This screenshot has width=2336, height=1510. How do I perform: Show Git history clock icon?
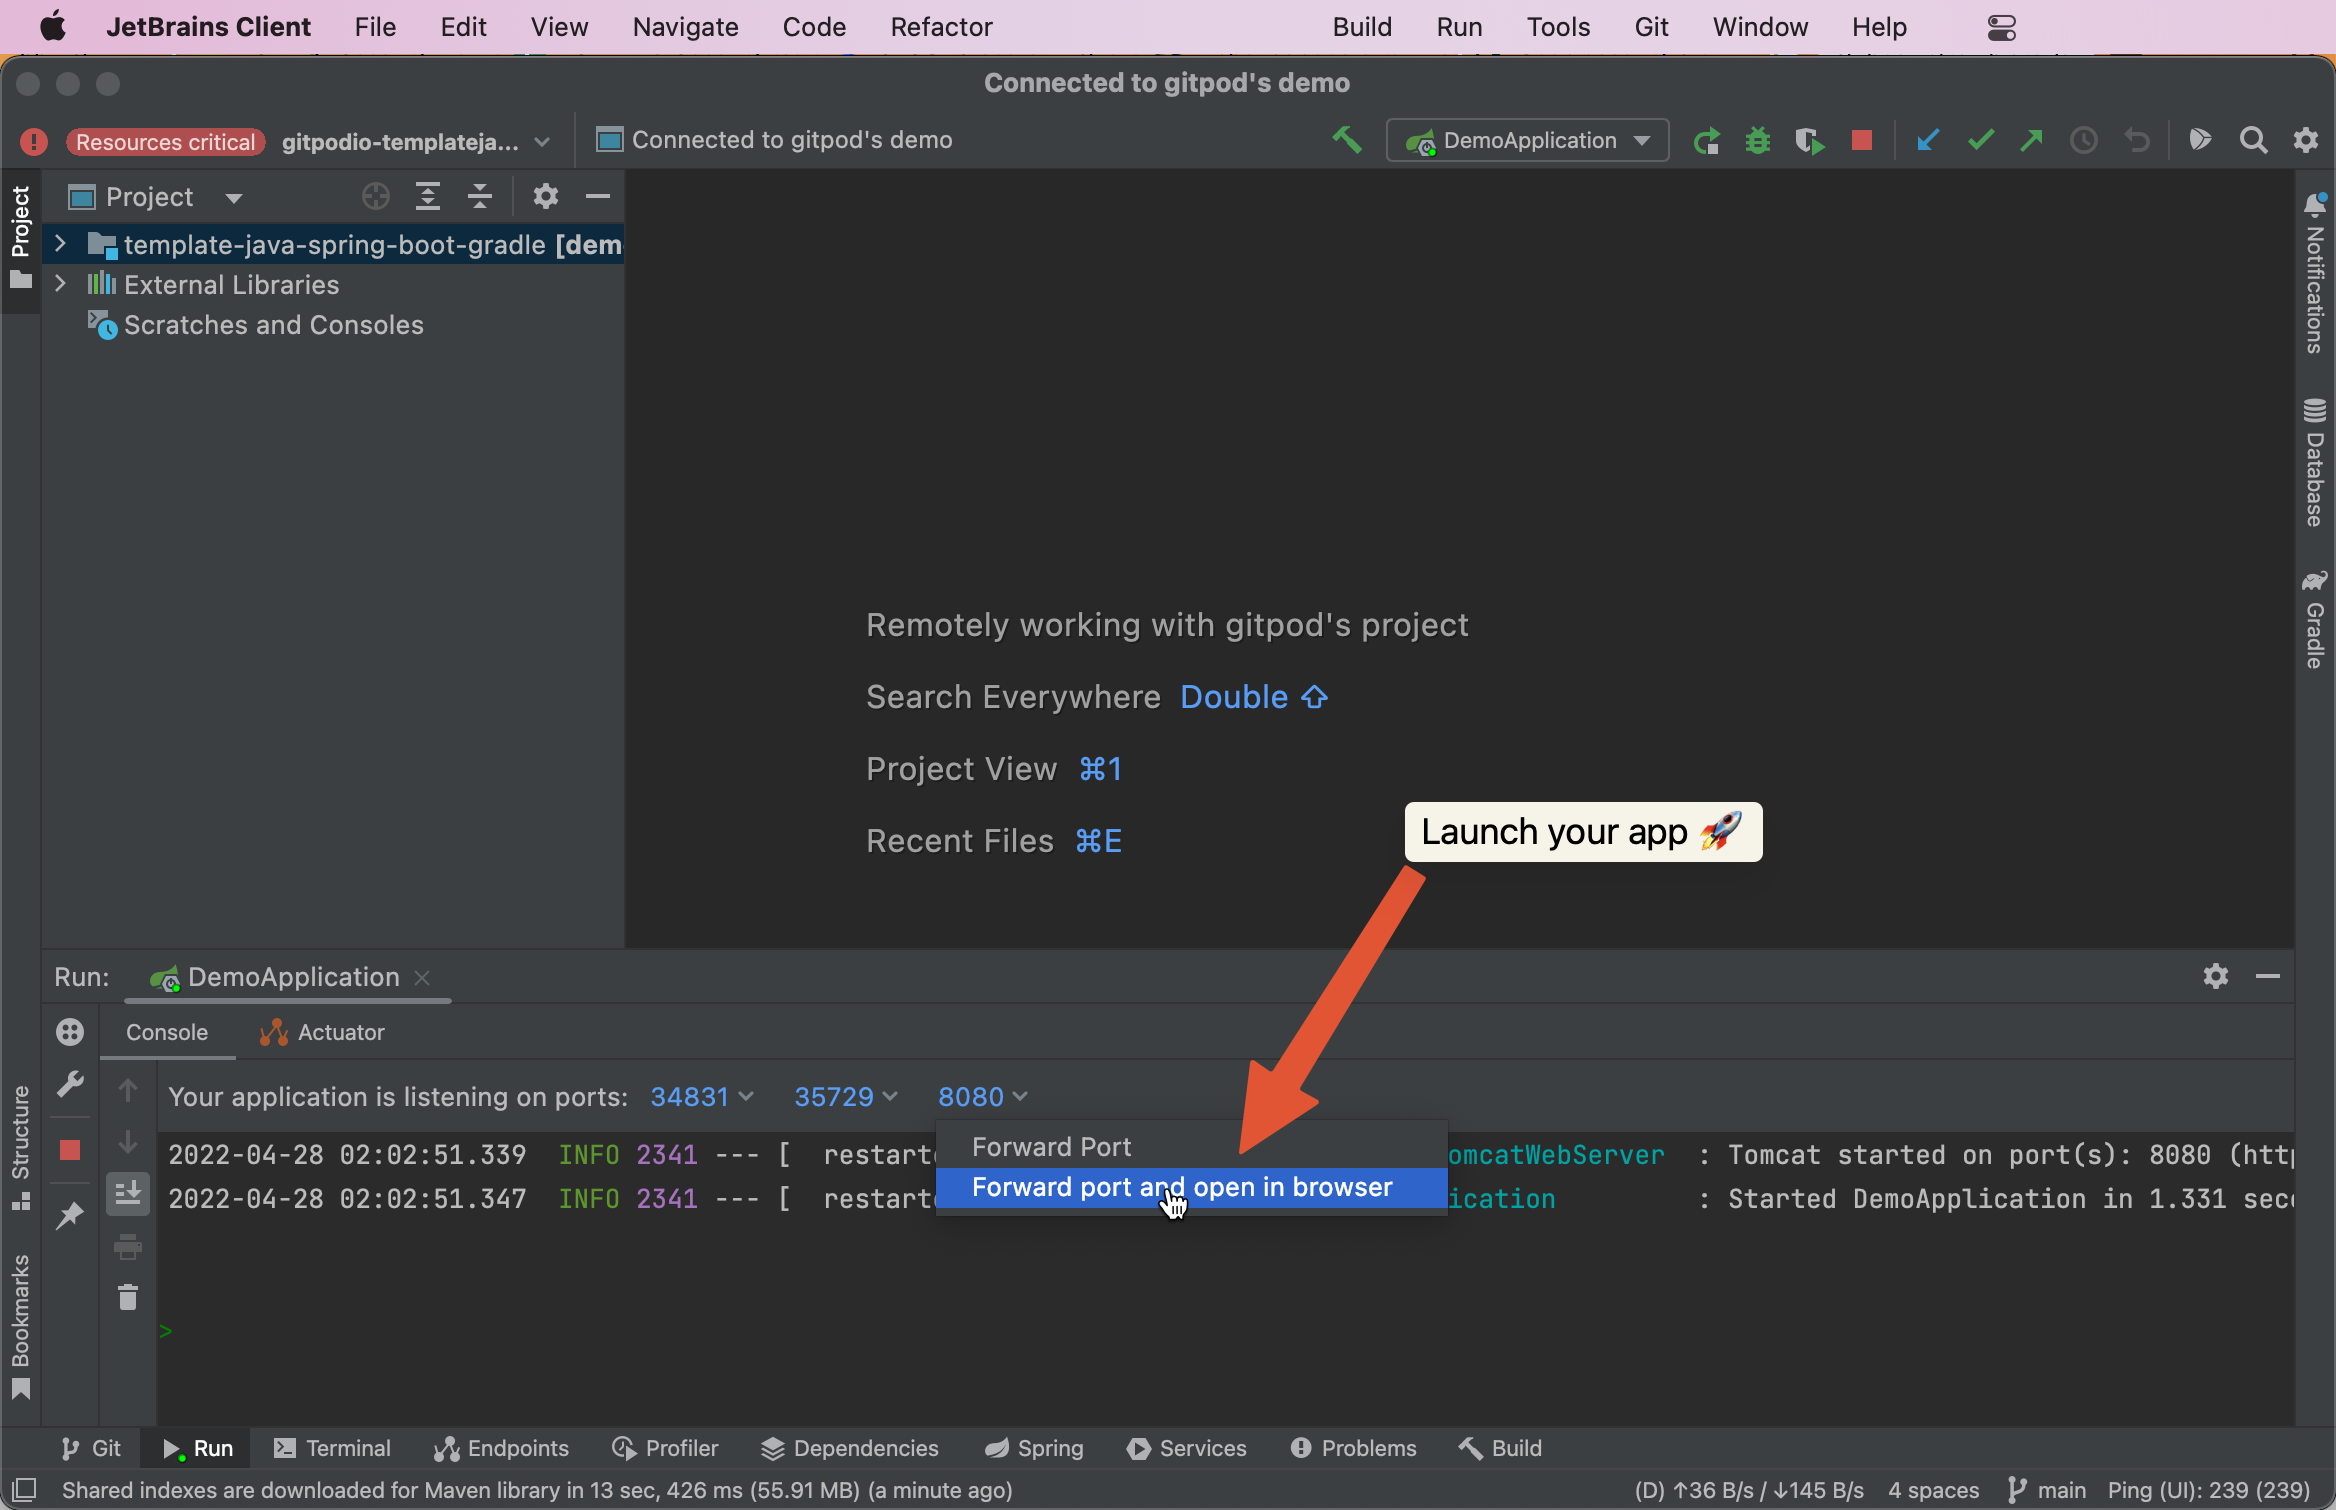[x=2083, y=141]
